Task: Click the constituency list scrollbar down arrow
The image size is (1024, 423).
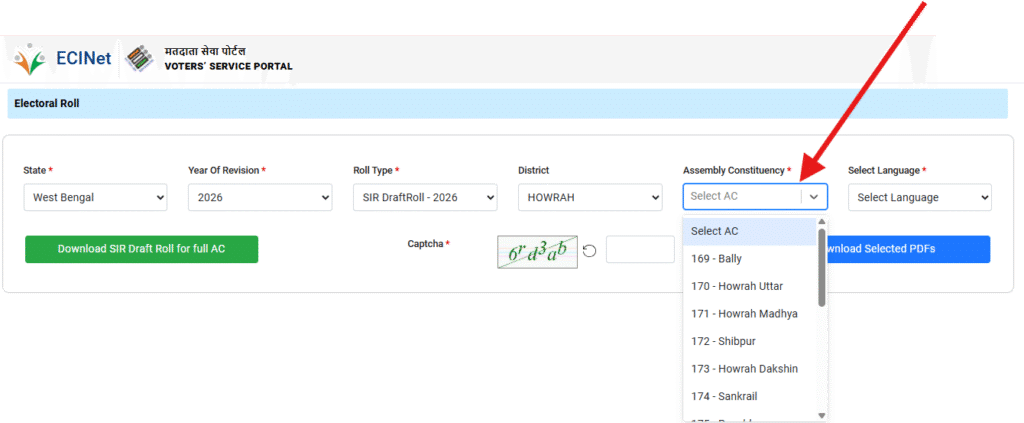Action: [x=822, y=414]
